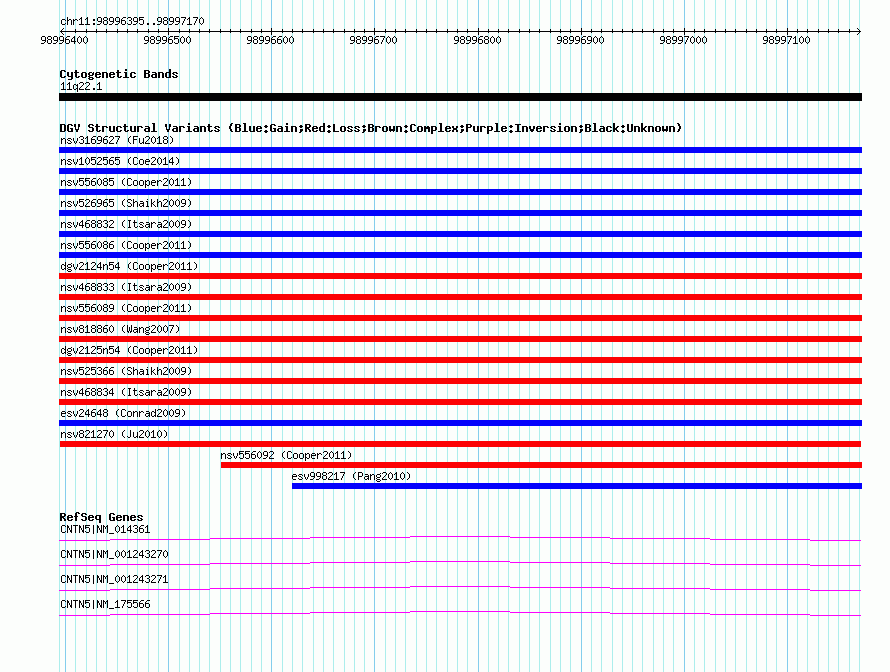Screen dimensions: 890x672
Task: Click the chr11:98996395..98997170 region label
Action: click(x=132, y=21)
